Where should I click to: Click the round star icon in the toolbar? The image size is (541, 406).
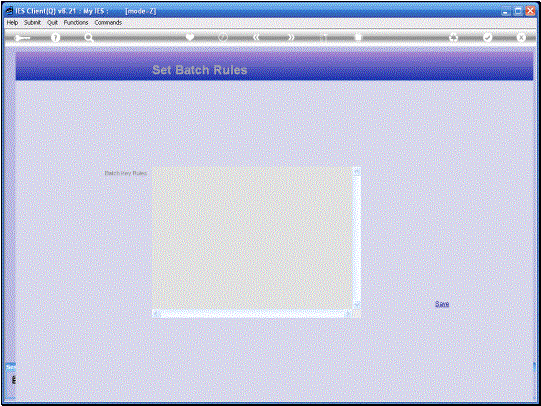(454, 38)
